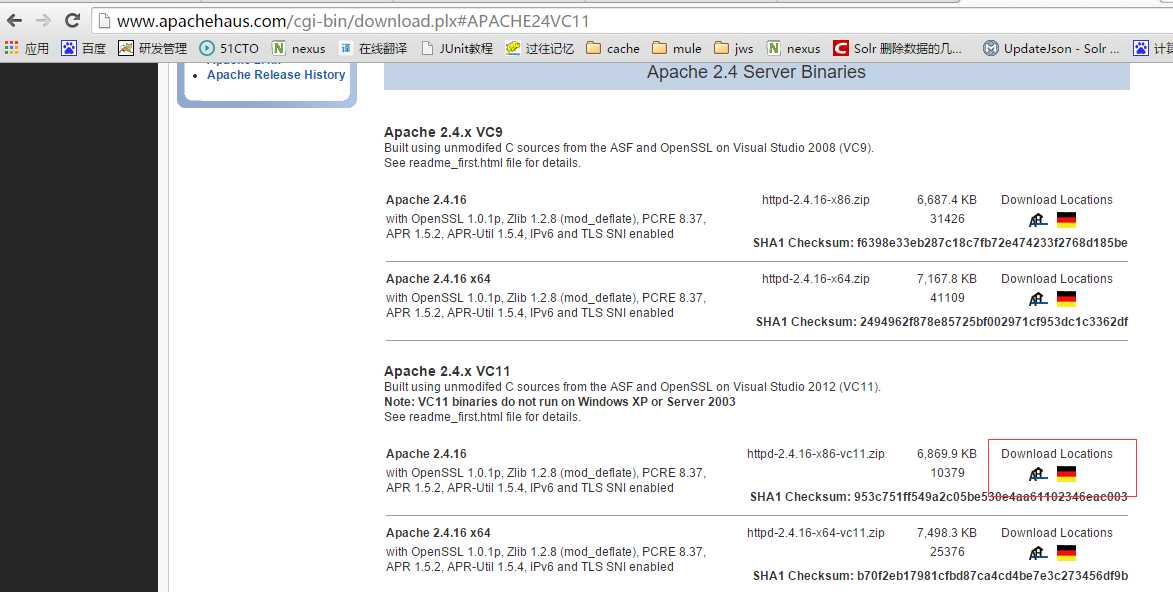This screenshot has height=592, width=1173.
Task: Click the httpd-2.4.16-x86-vc11.zip file name
Action: [815, 454]
